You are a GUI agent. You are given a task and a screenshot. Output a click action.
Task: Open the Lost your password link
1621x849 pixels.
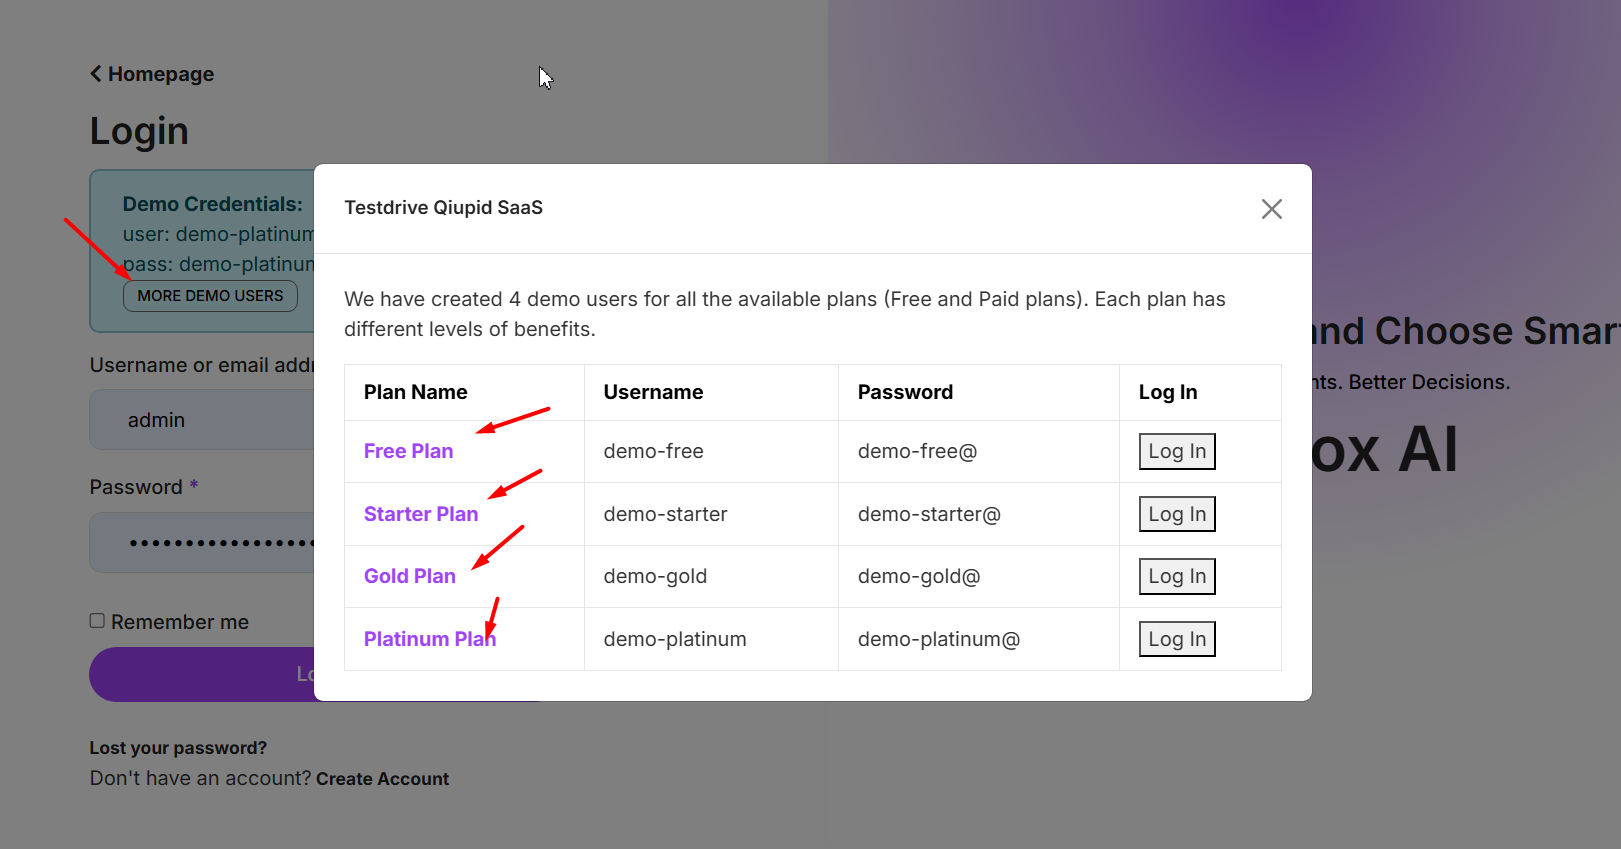178,748
